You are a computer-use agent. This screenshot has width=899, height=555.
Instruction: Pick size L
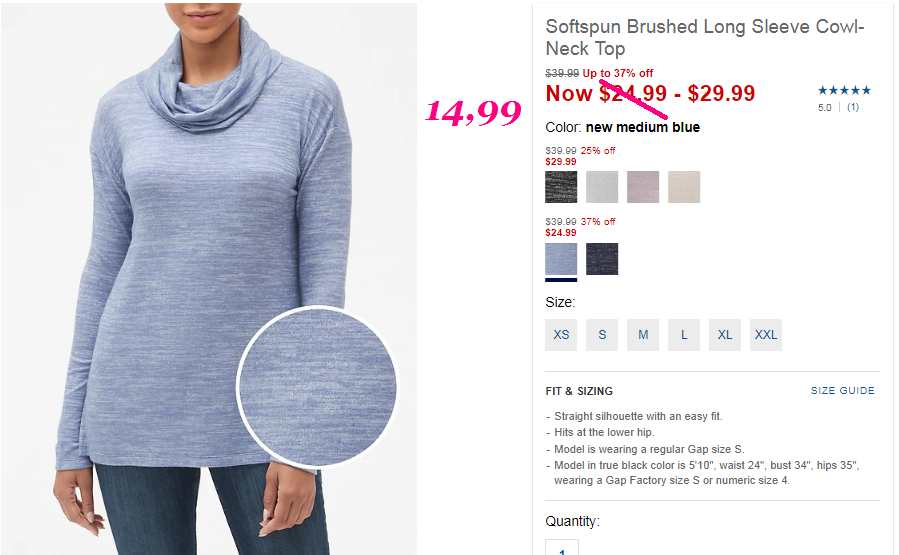point(684,335)
